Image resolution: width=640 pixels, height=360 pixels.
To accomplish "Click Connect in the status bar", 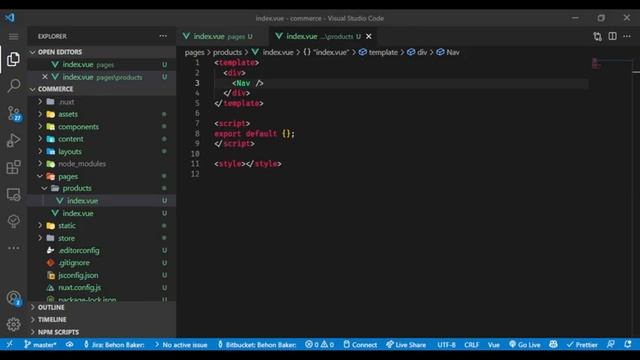I will [x=360, y=344].
